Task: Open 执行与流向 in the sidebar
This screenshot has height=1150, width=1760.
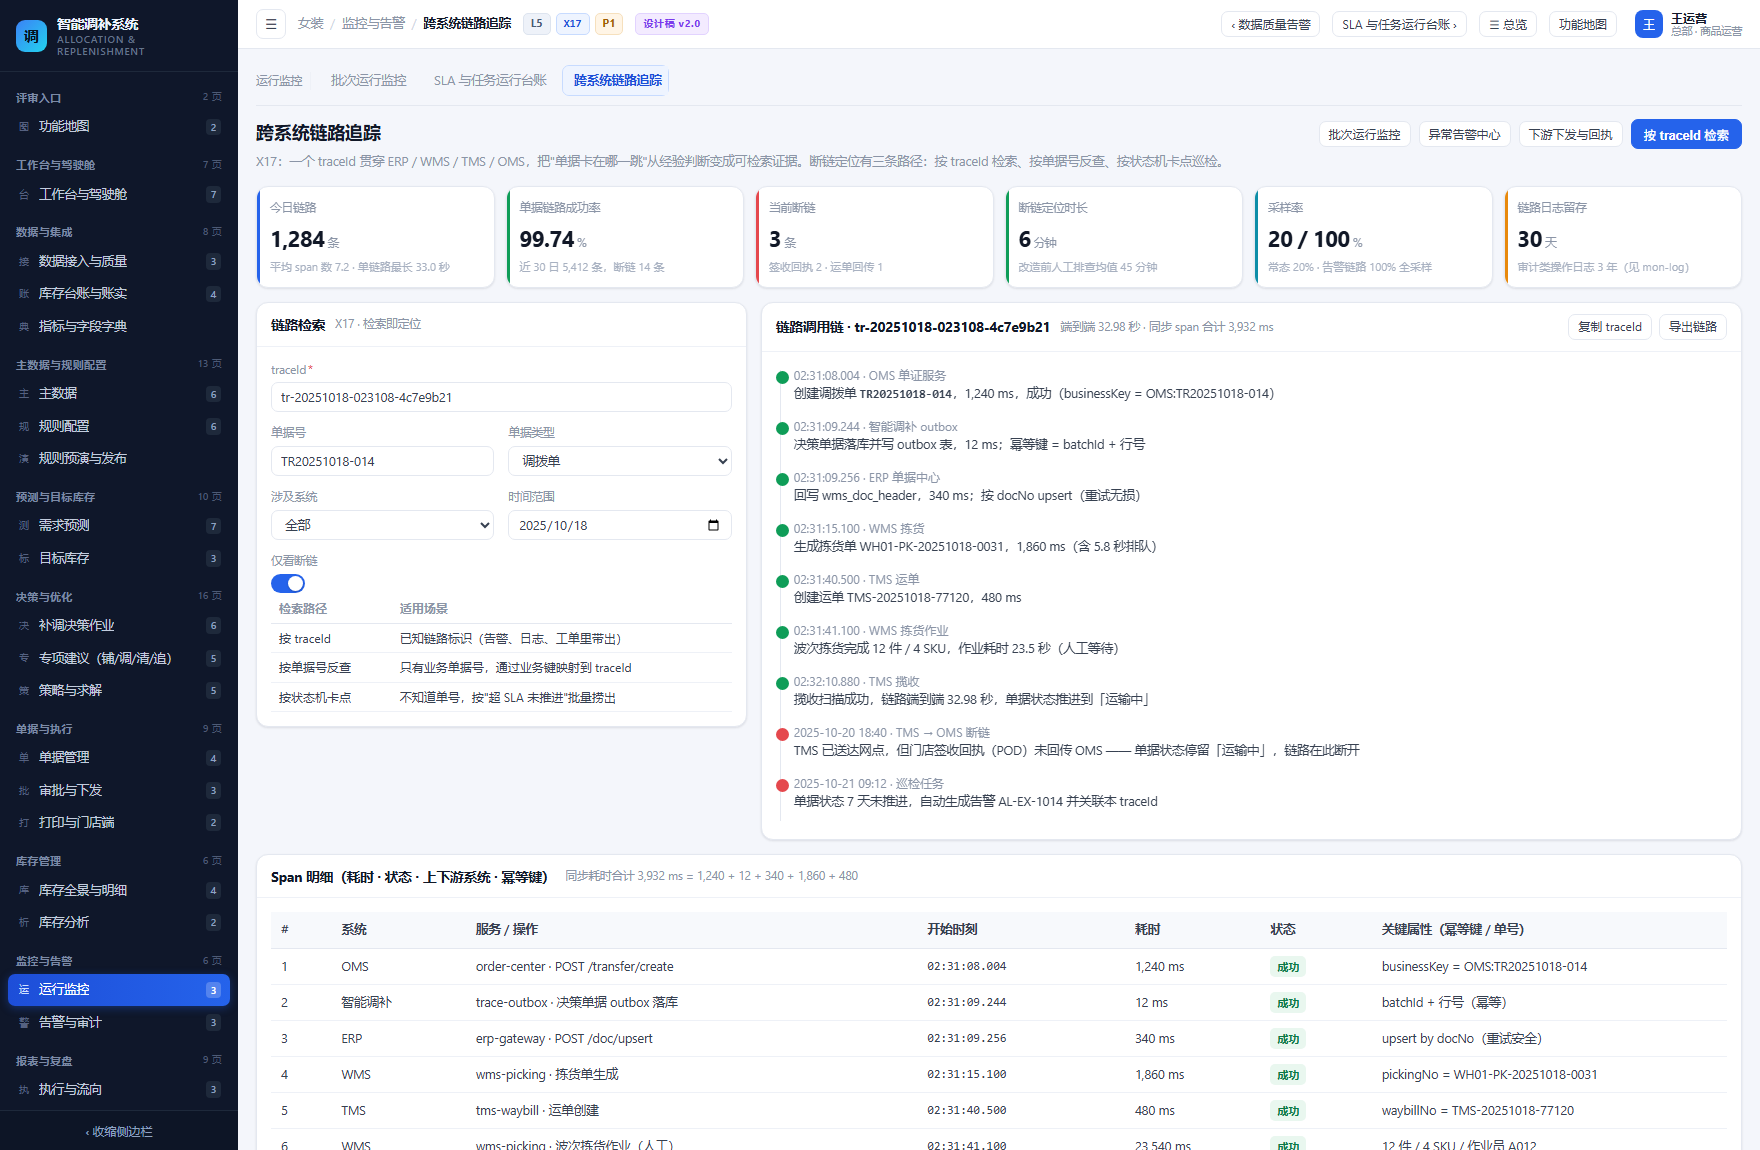Action: [x=119, y=1089]
